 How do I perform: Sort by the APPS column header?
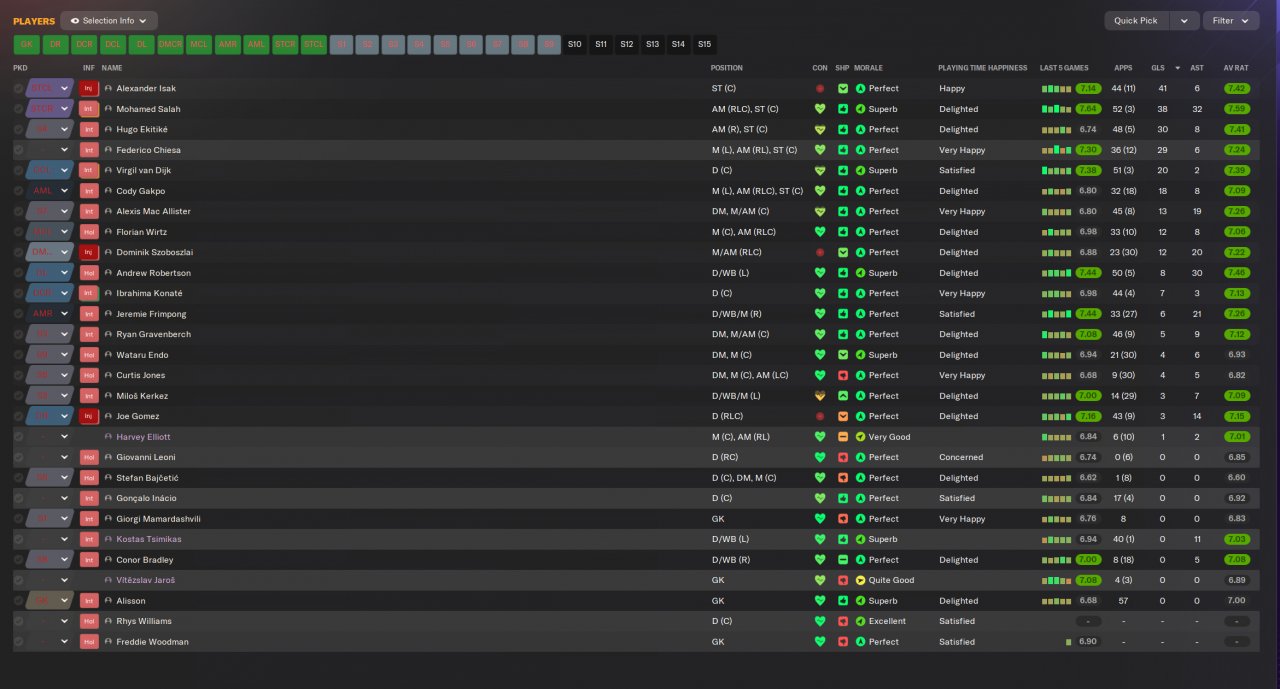click(x=1123, y=68)
